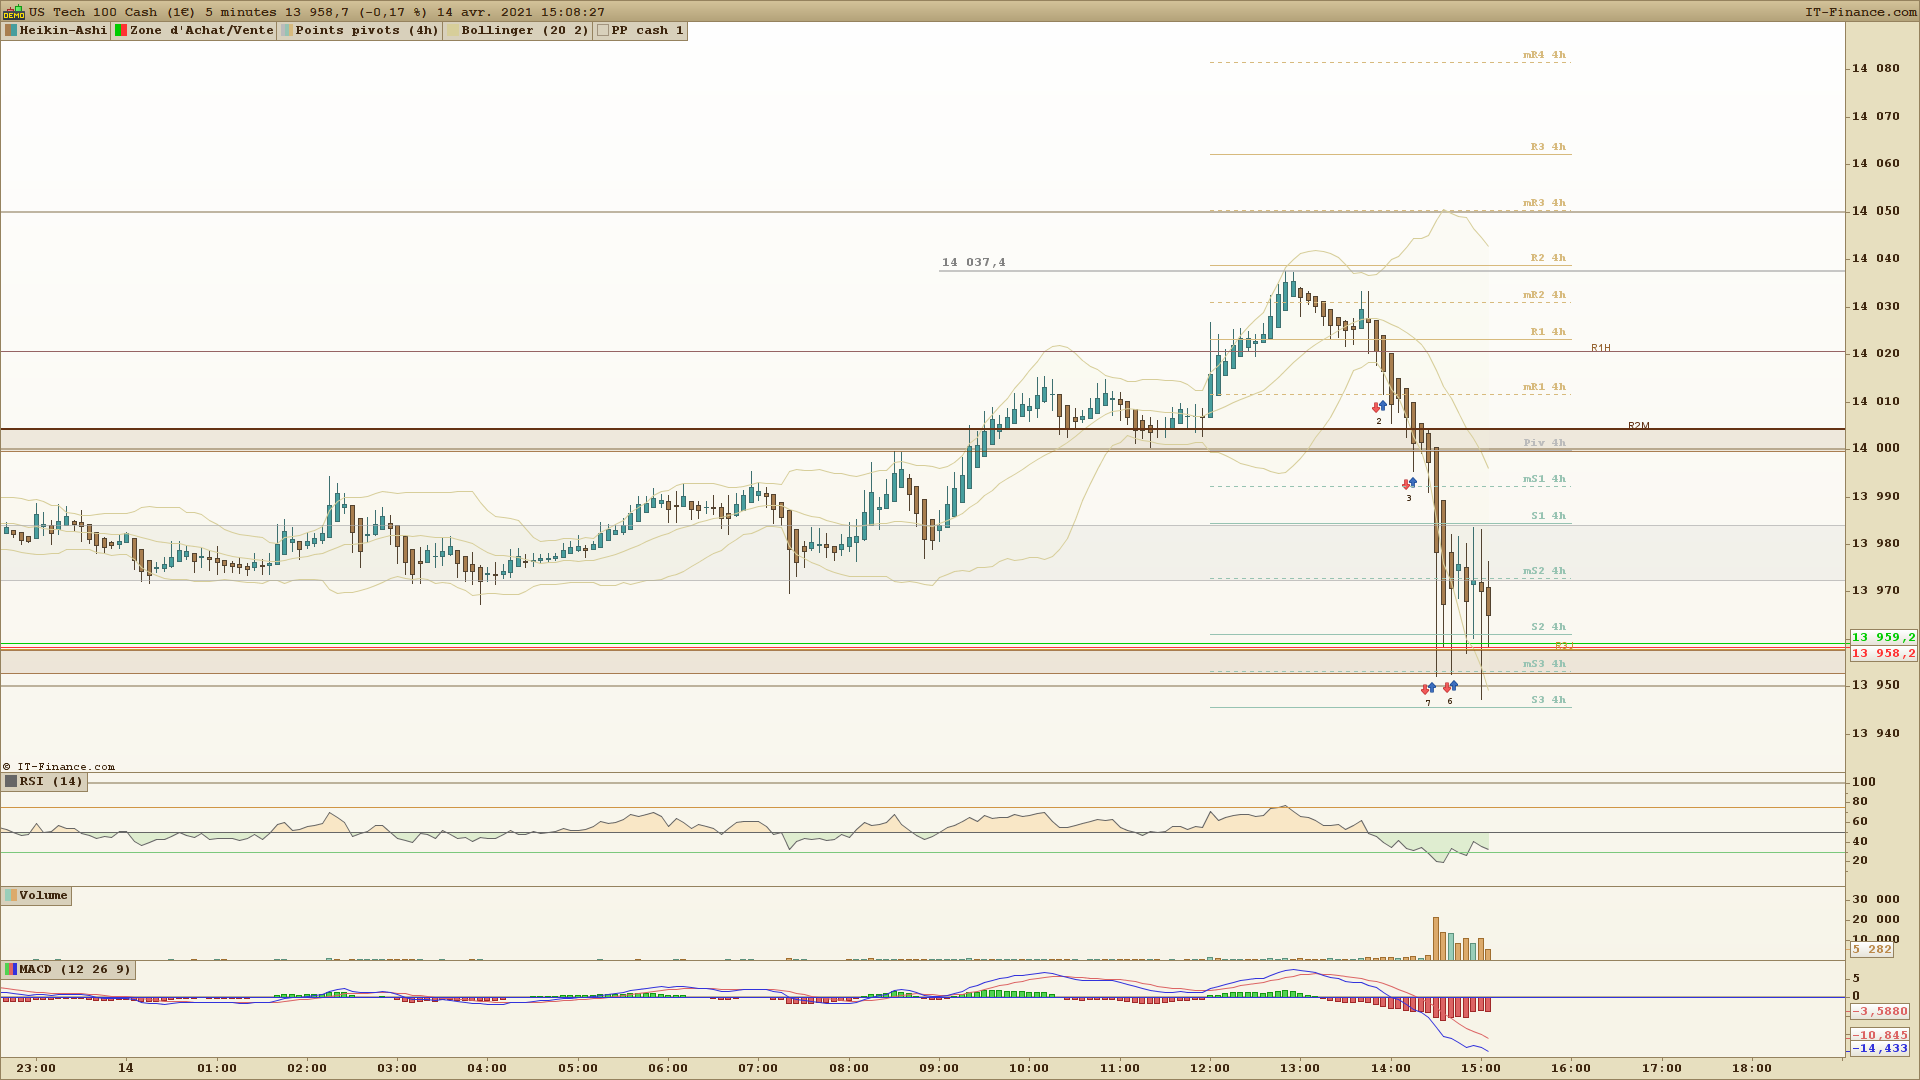1920x1080 pixels.
Task: Click the red-green Zone d'Achat/Vente icon
Action: [121, 31]
